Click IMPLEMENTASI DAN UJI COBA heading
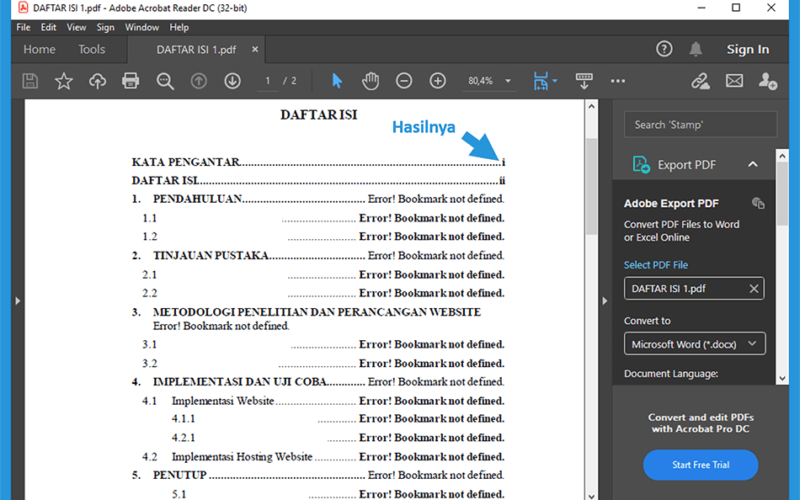This screenshot has height=500, width=800. coord(240,382)
